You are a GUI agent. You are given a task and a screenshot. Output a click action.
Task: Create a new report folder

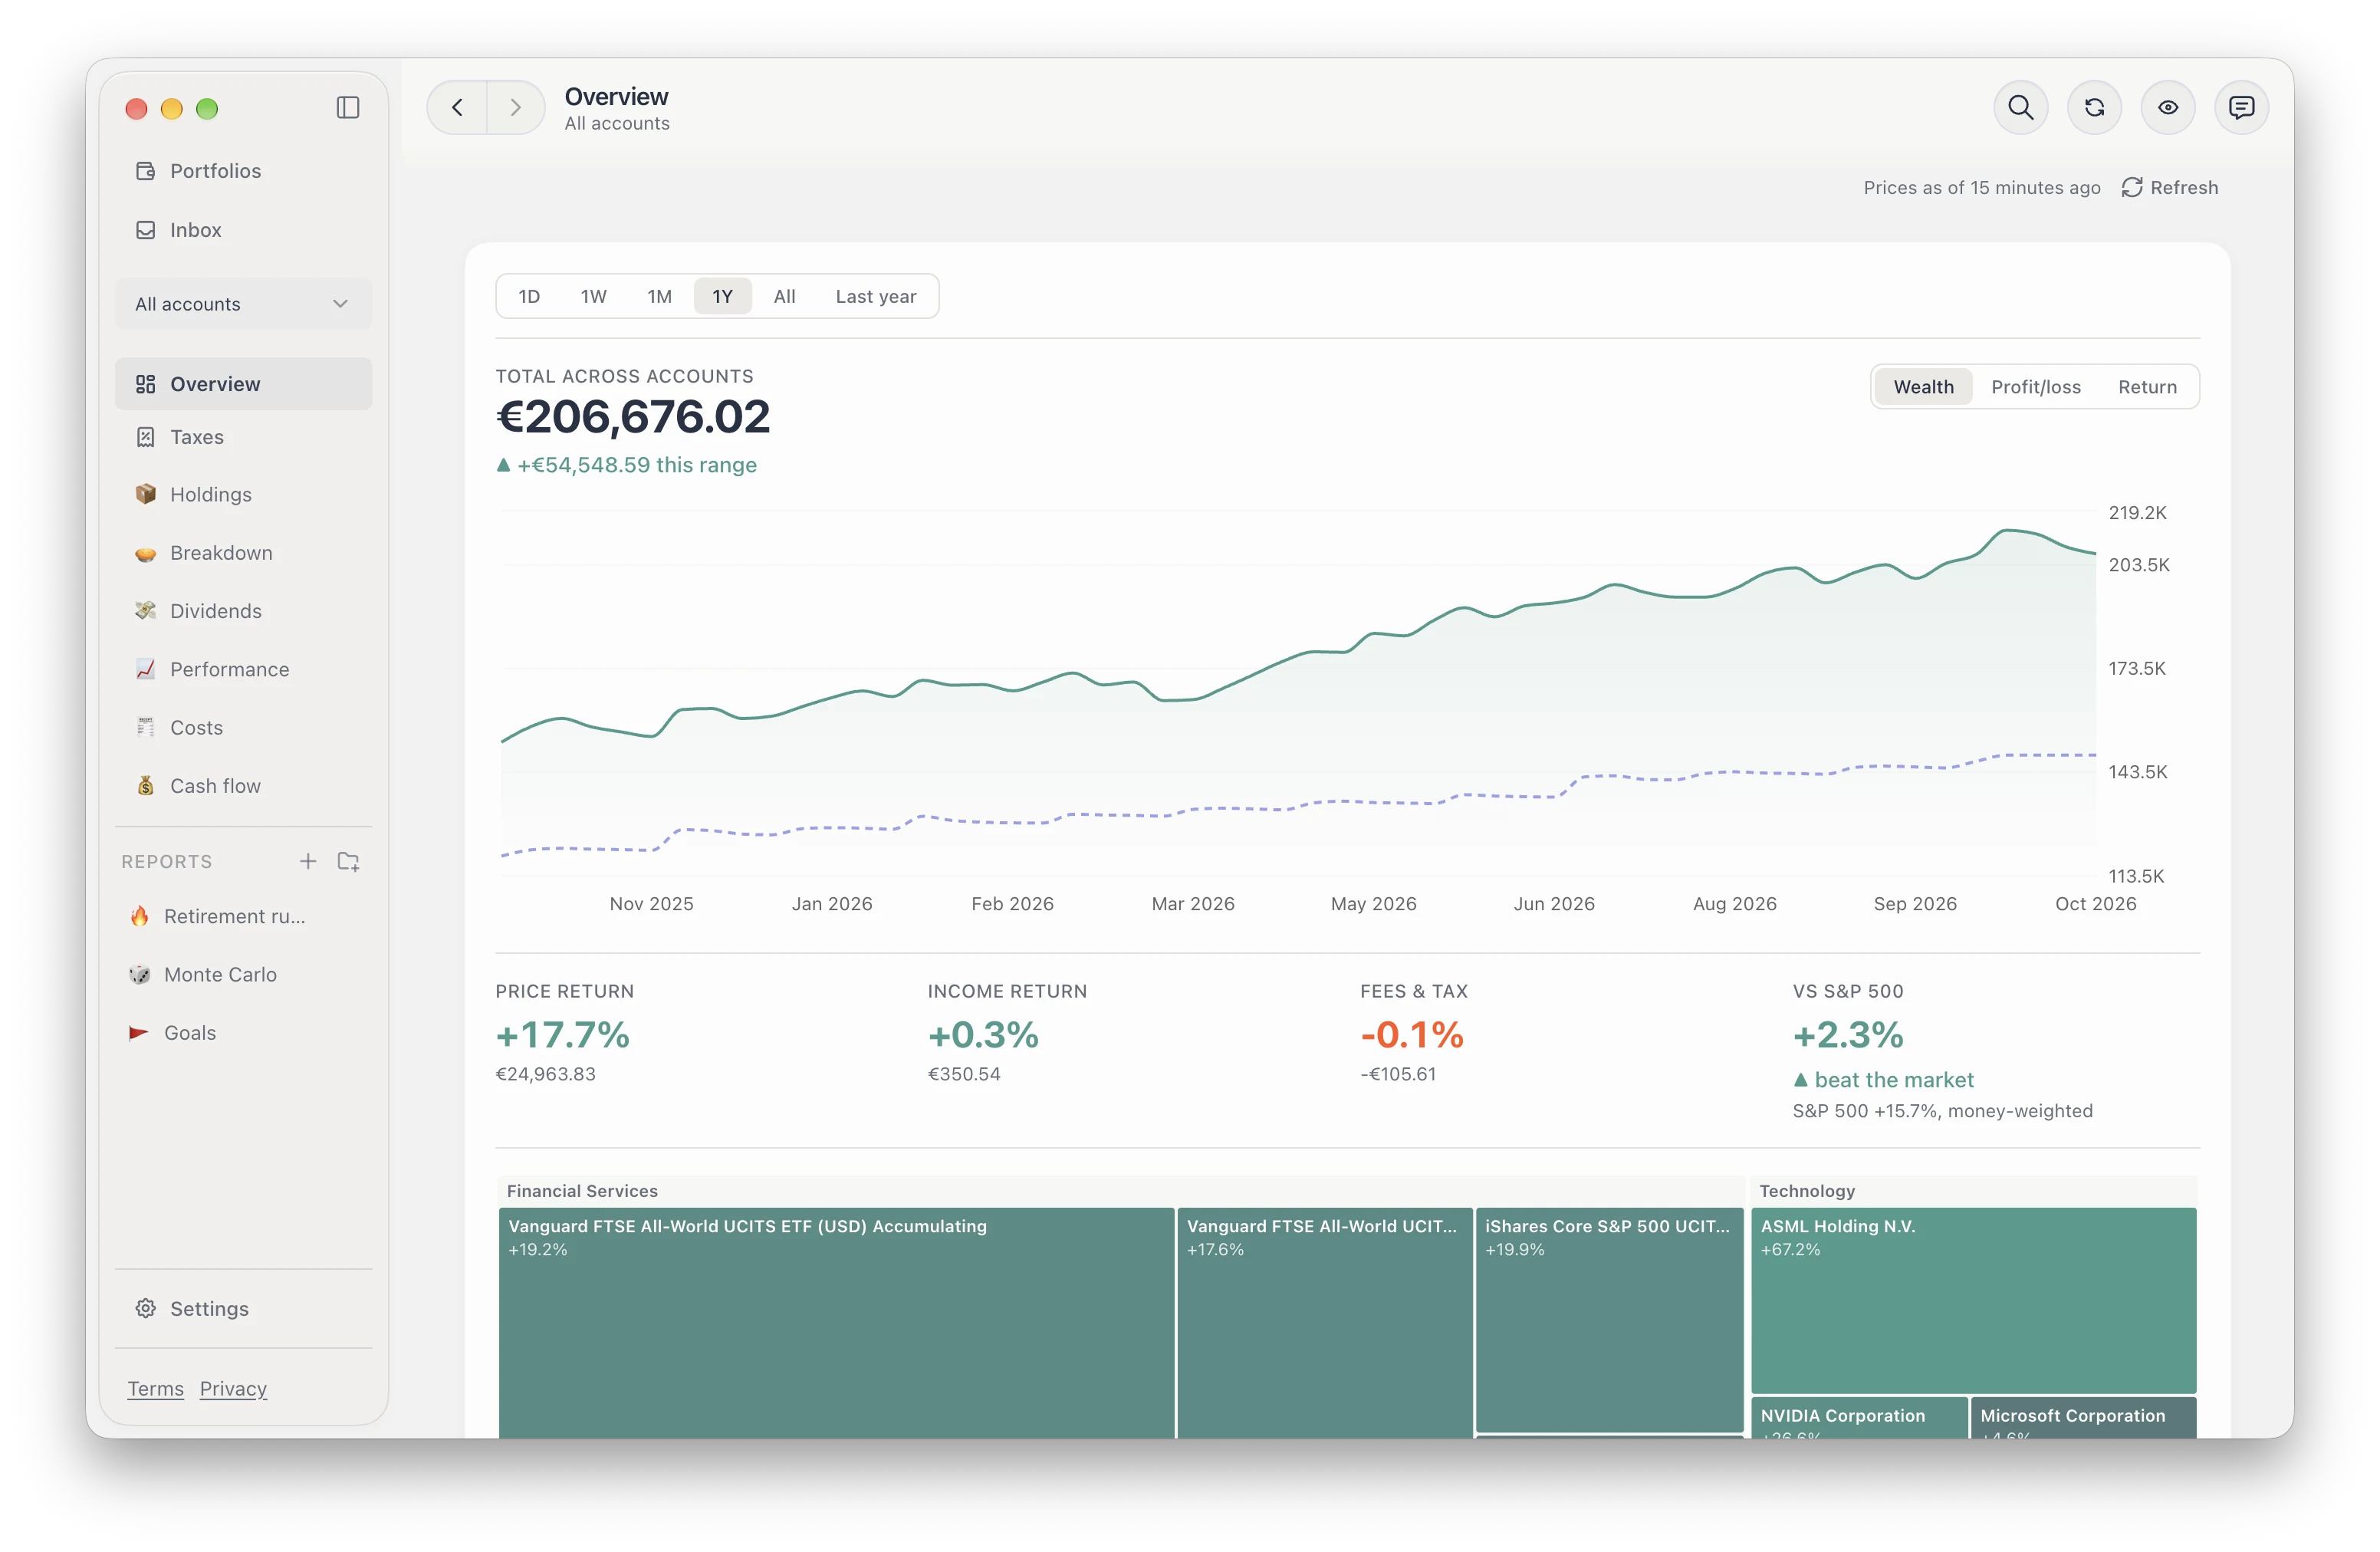[x=348, y=861]
